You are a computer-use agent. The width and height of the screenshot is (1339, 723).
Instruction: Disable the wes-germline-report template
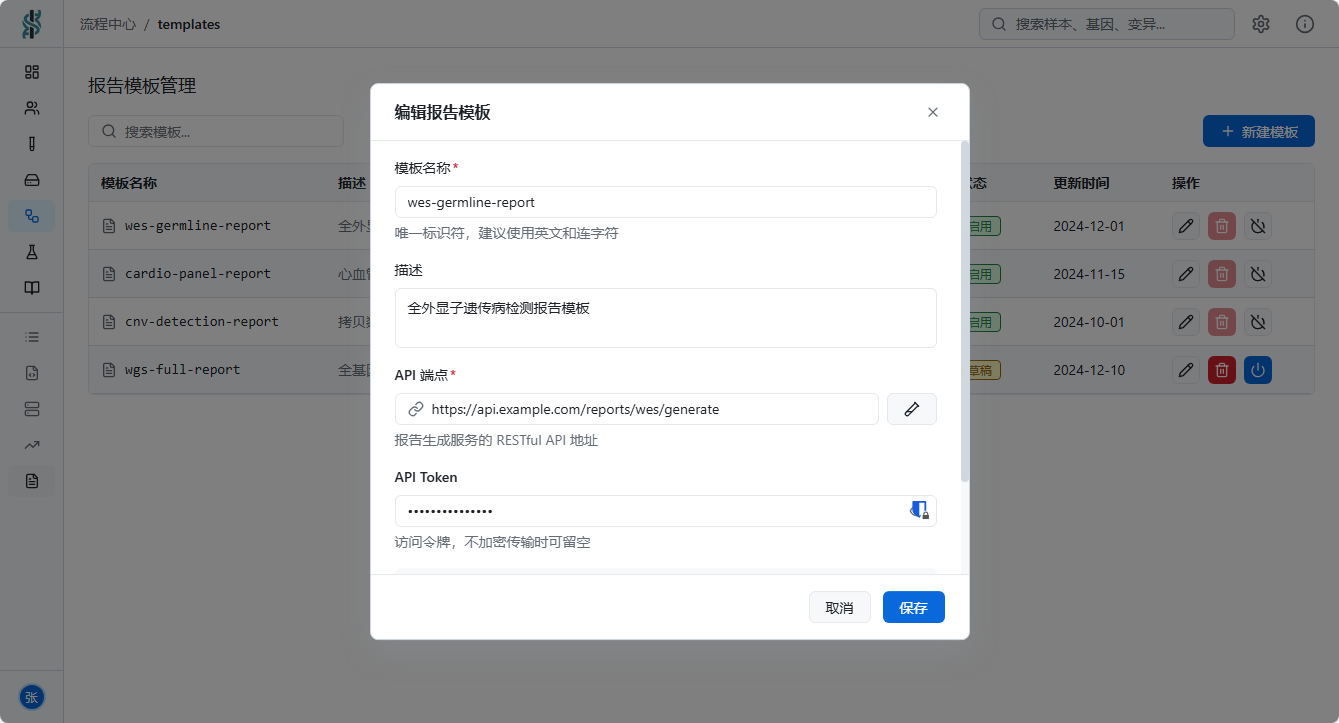click(x=1258, y=226)
